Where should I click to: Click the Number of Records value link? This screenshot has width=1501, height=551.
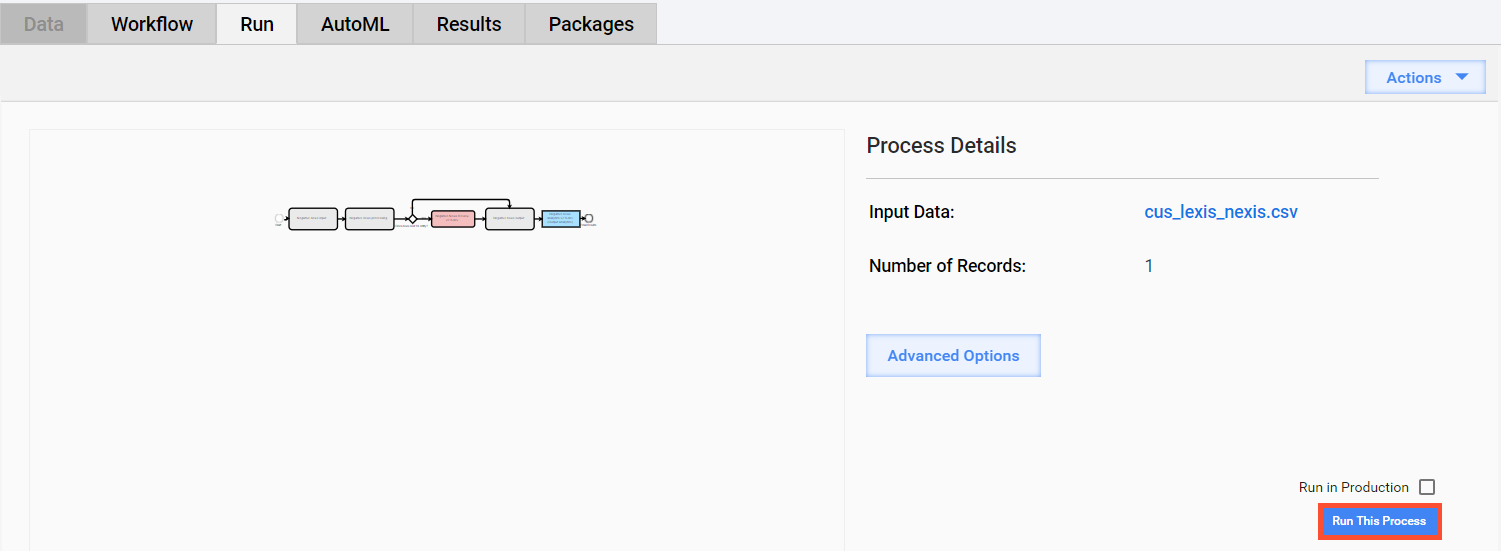[1149, 266]
